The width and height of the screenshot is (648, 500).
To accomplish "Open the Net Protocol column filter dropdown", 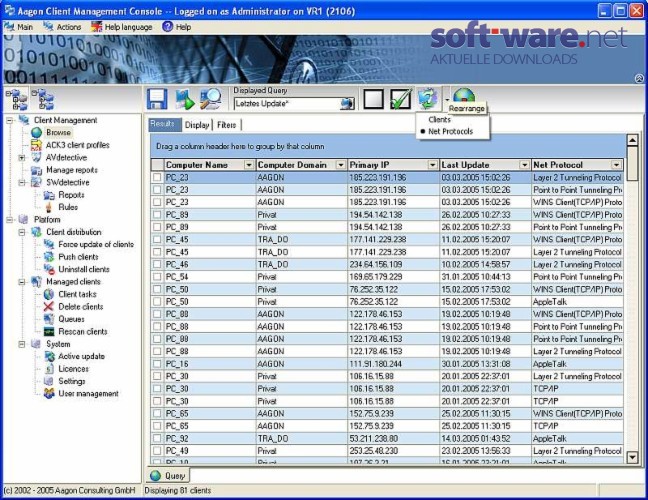I will (616, 165).
